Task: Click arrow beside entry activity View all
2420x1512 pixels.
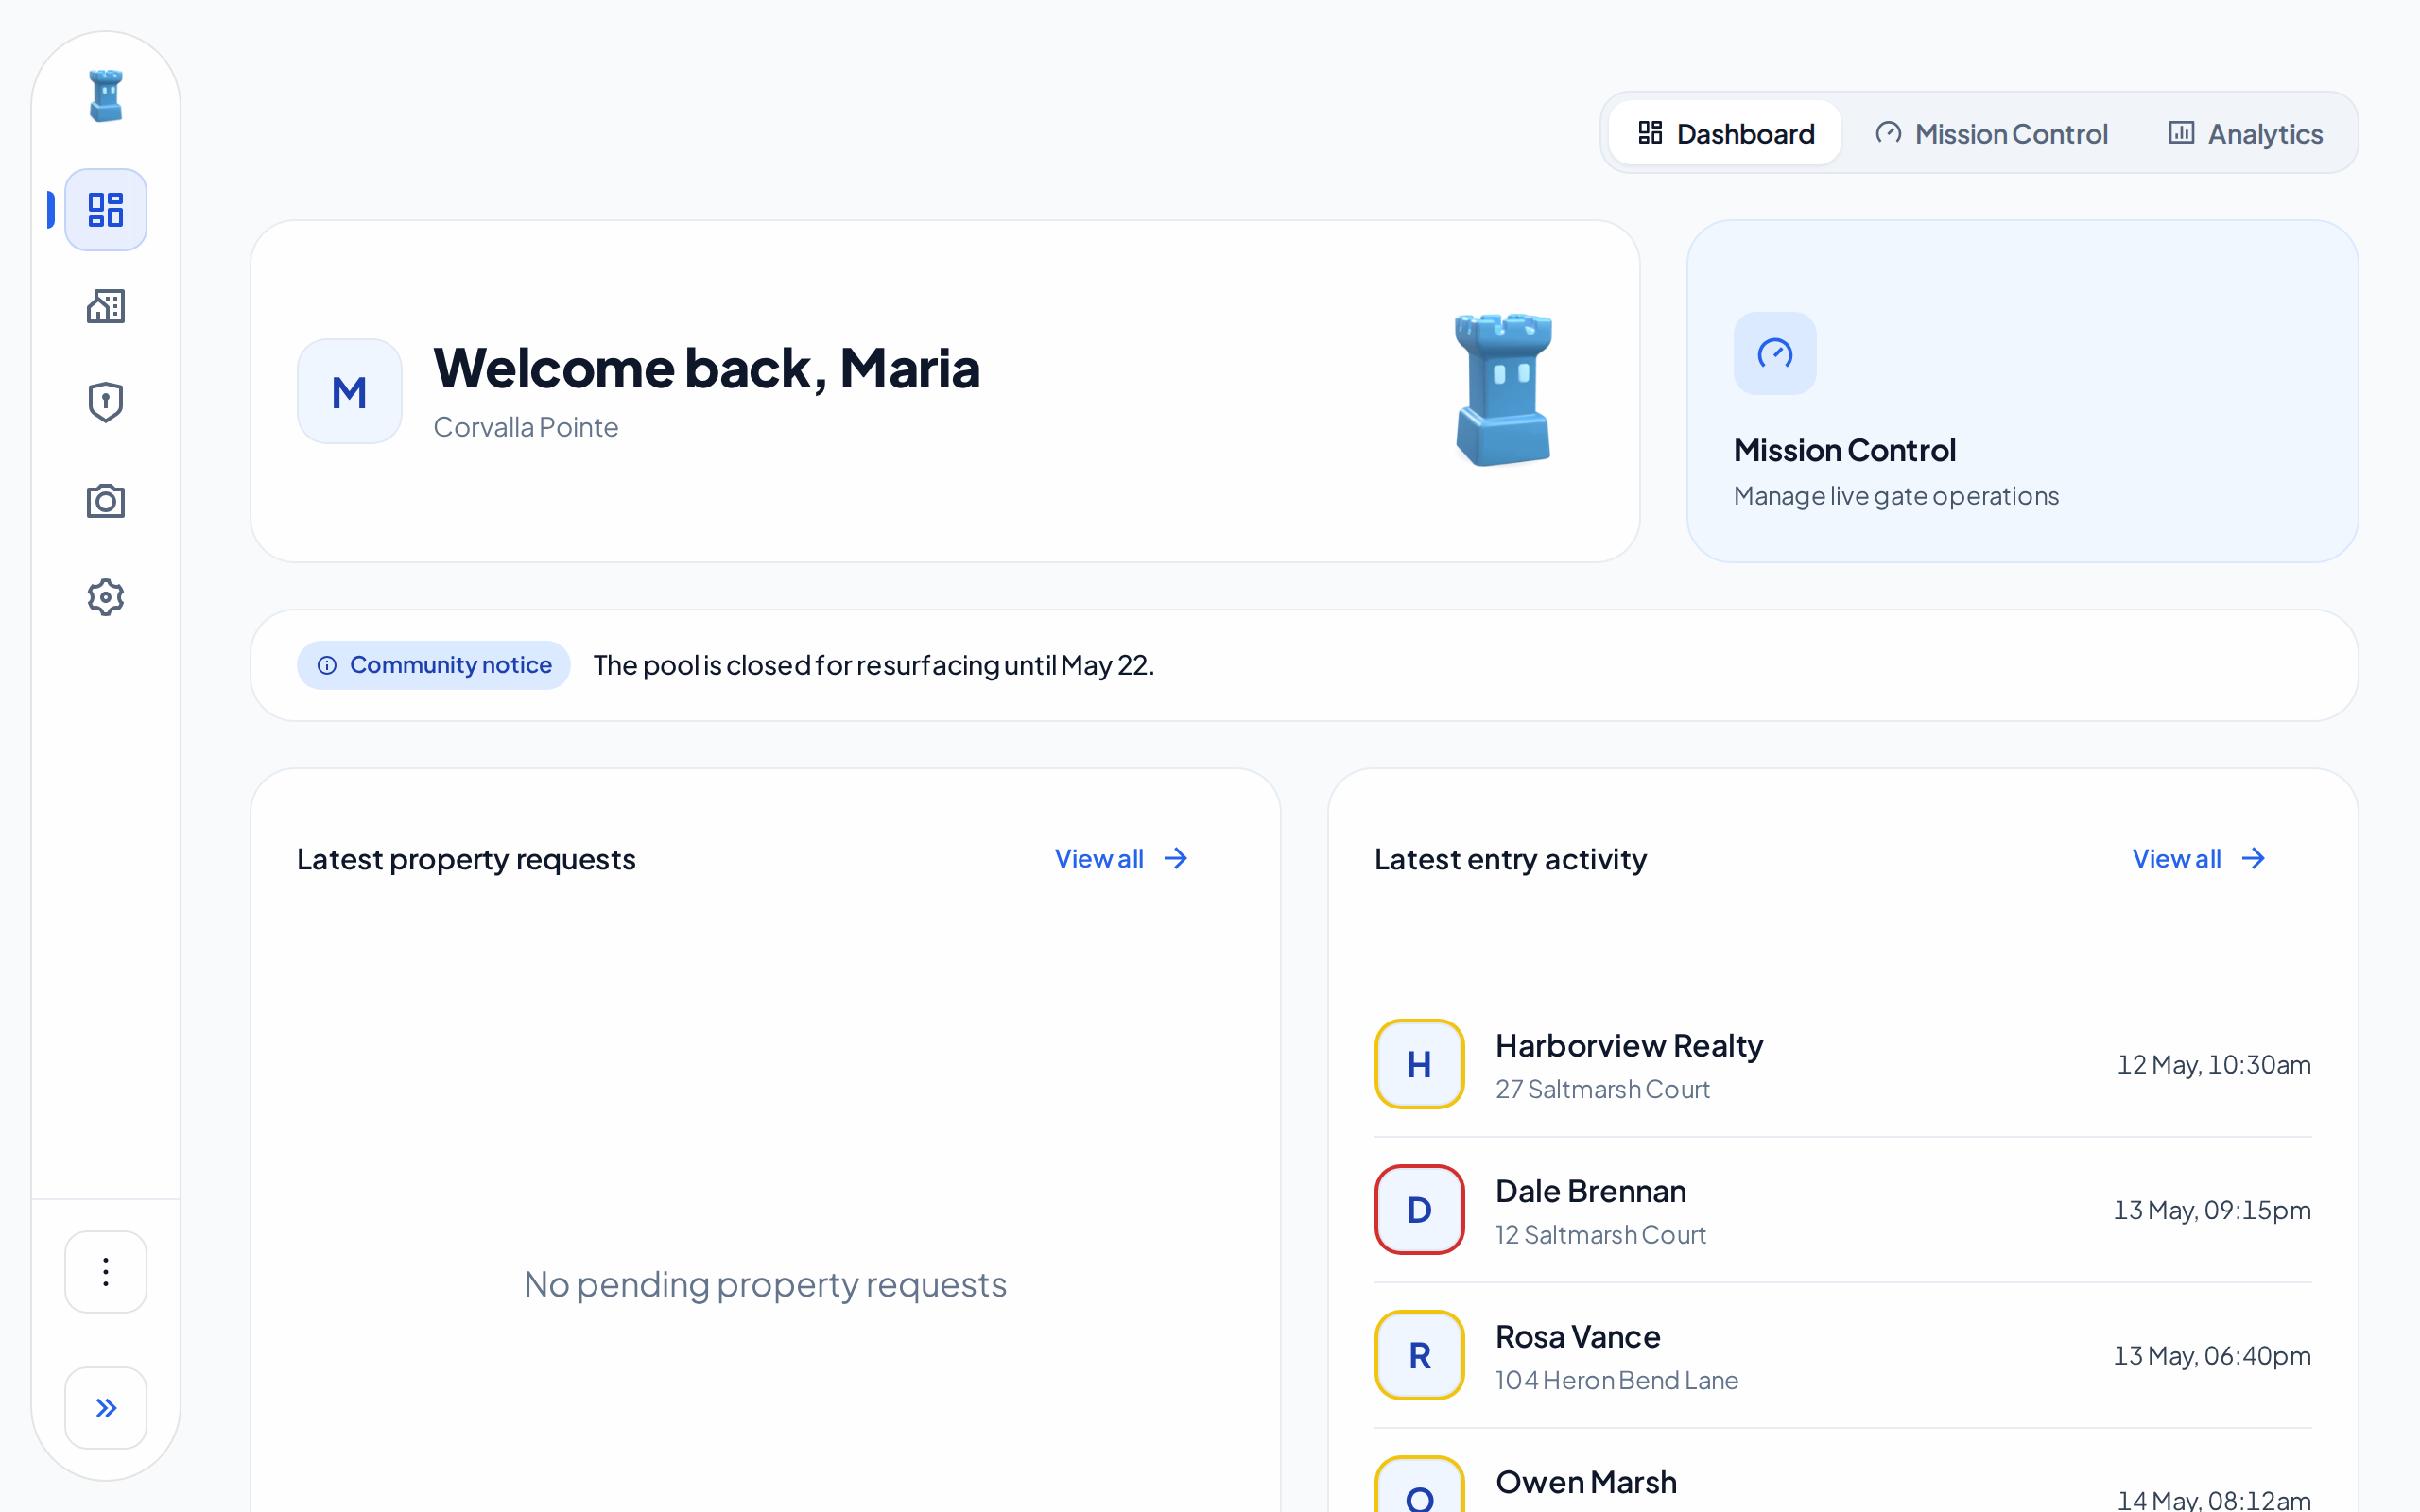Action: point(2253,859)
